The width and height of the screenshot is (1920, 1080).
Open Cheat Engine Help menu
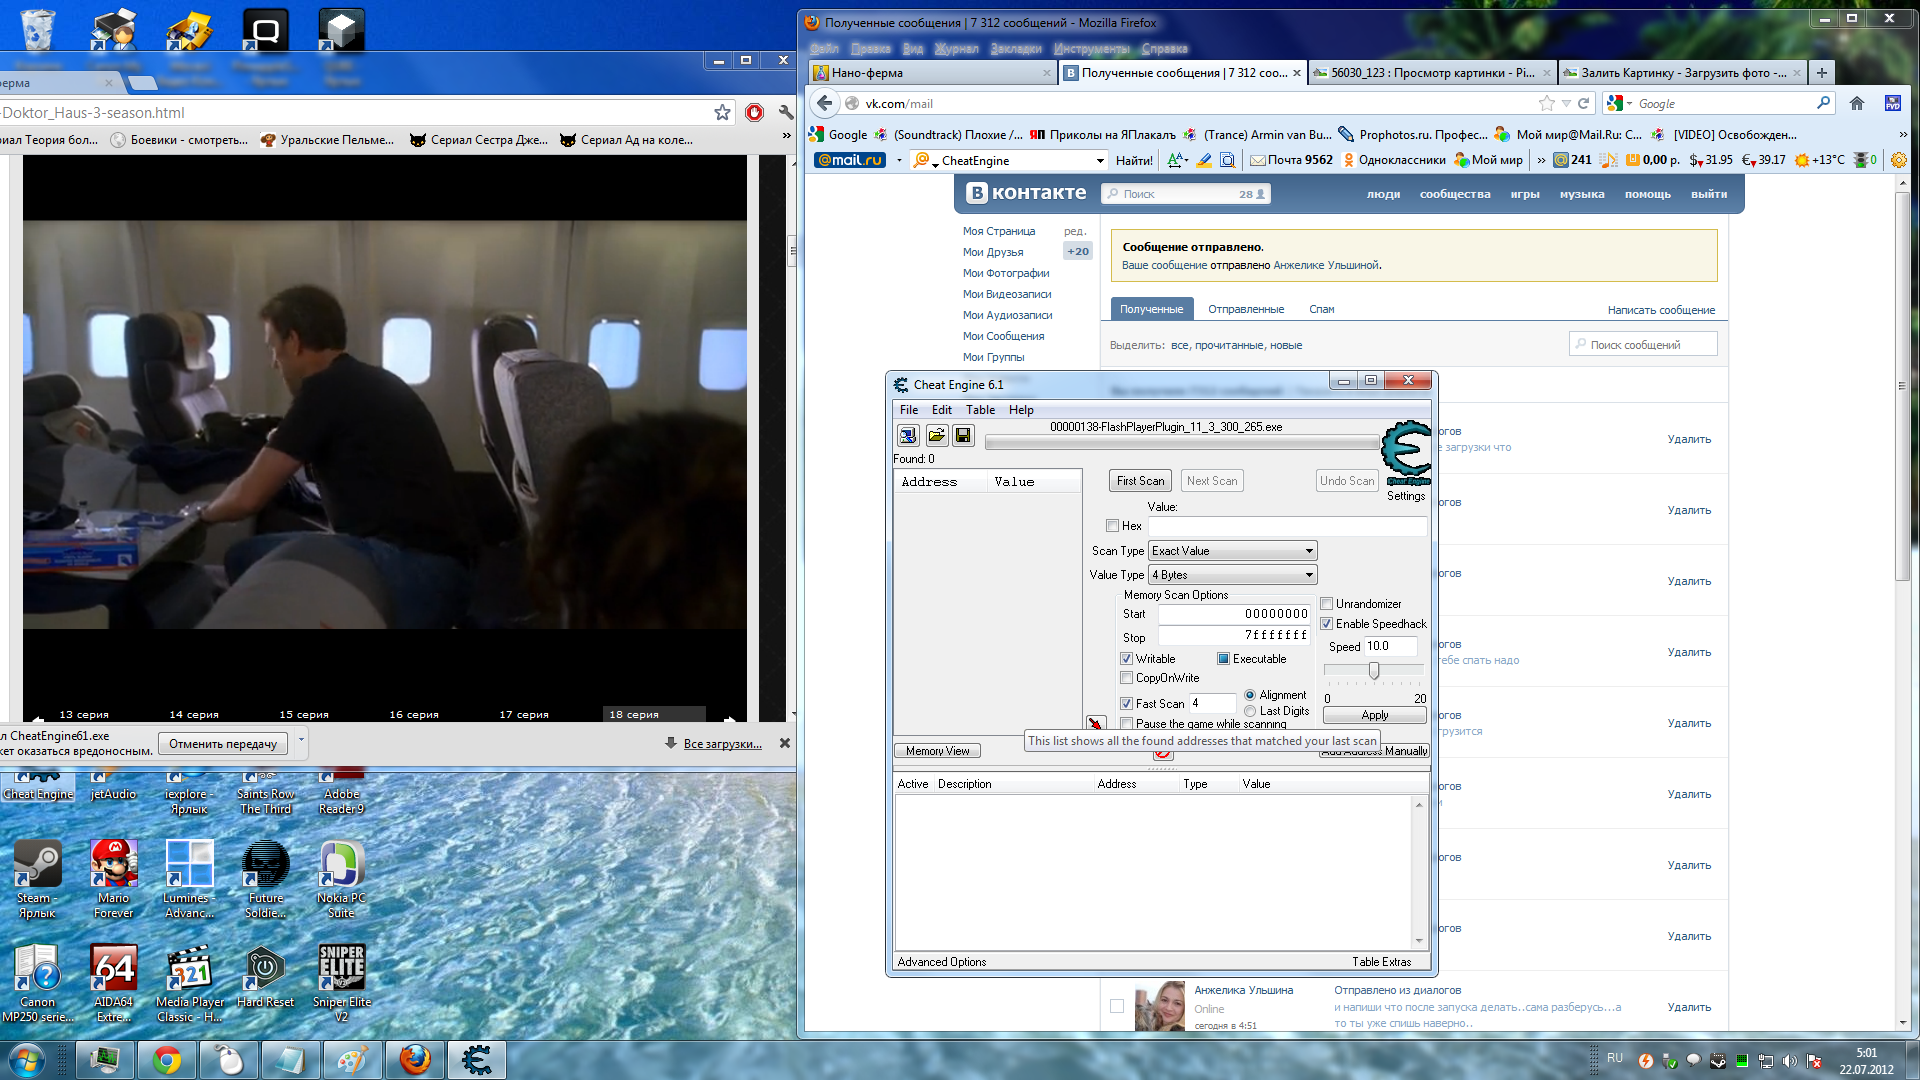pyautogui.click(x=1021, y=410)
